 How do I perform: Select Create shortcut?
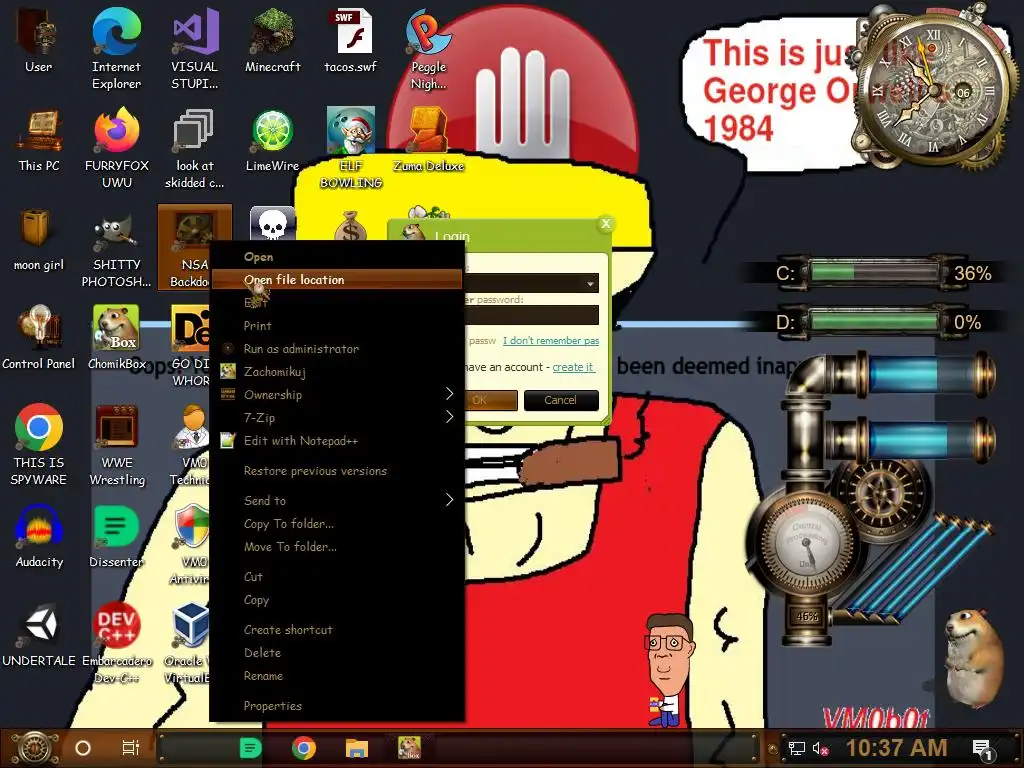click(x=337, y=629)
